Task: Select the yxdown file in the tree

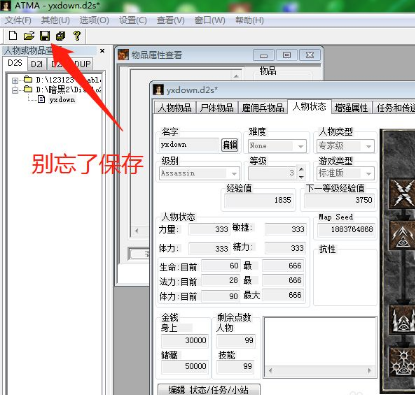Action: 62,99
